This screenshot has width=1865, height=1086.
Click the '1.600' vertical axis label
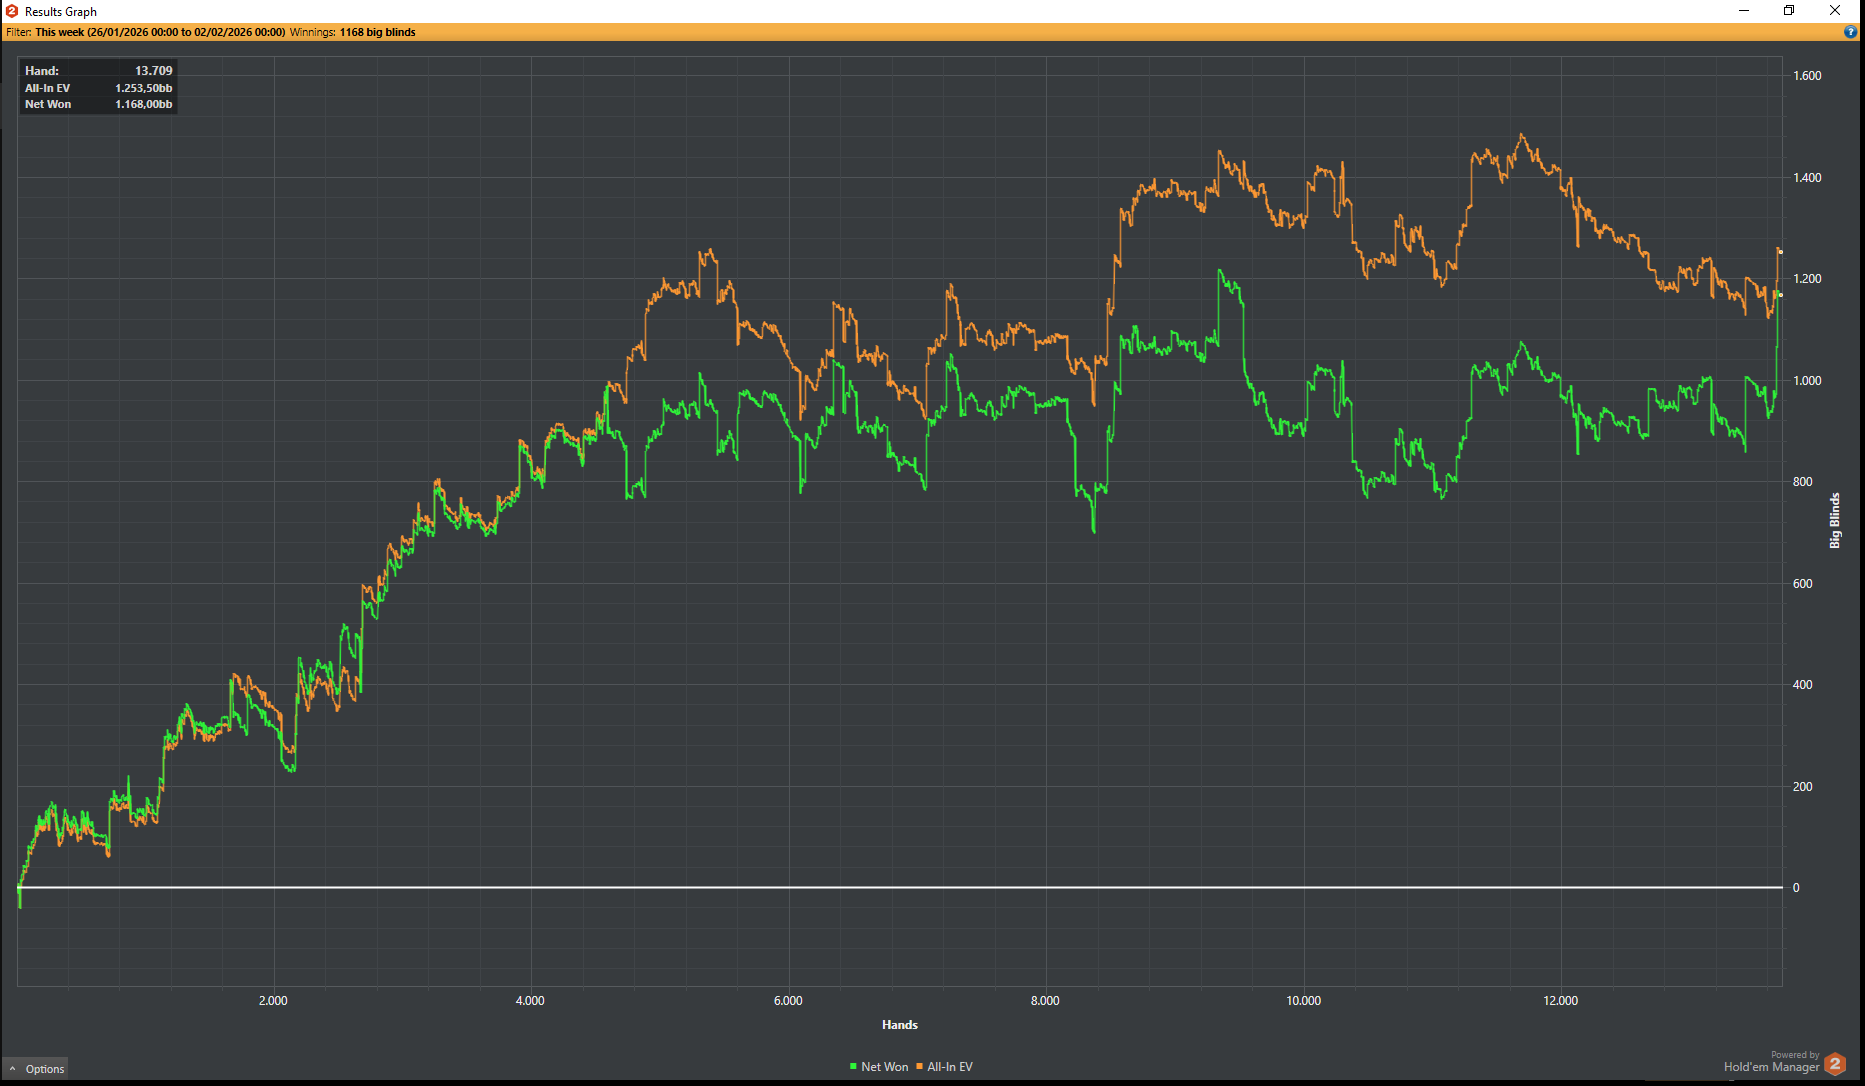point(1807,76)
